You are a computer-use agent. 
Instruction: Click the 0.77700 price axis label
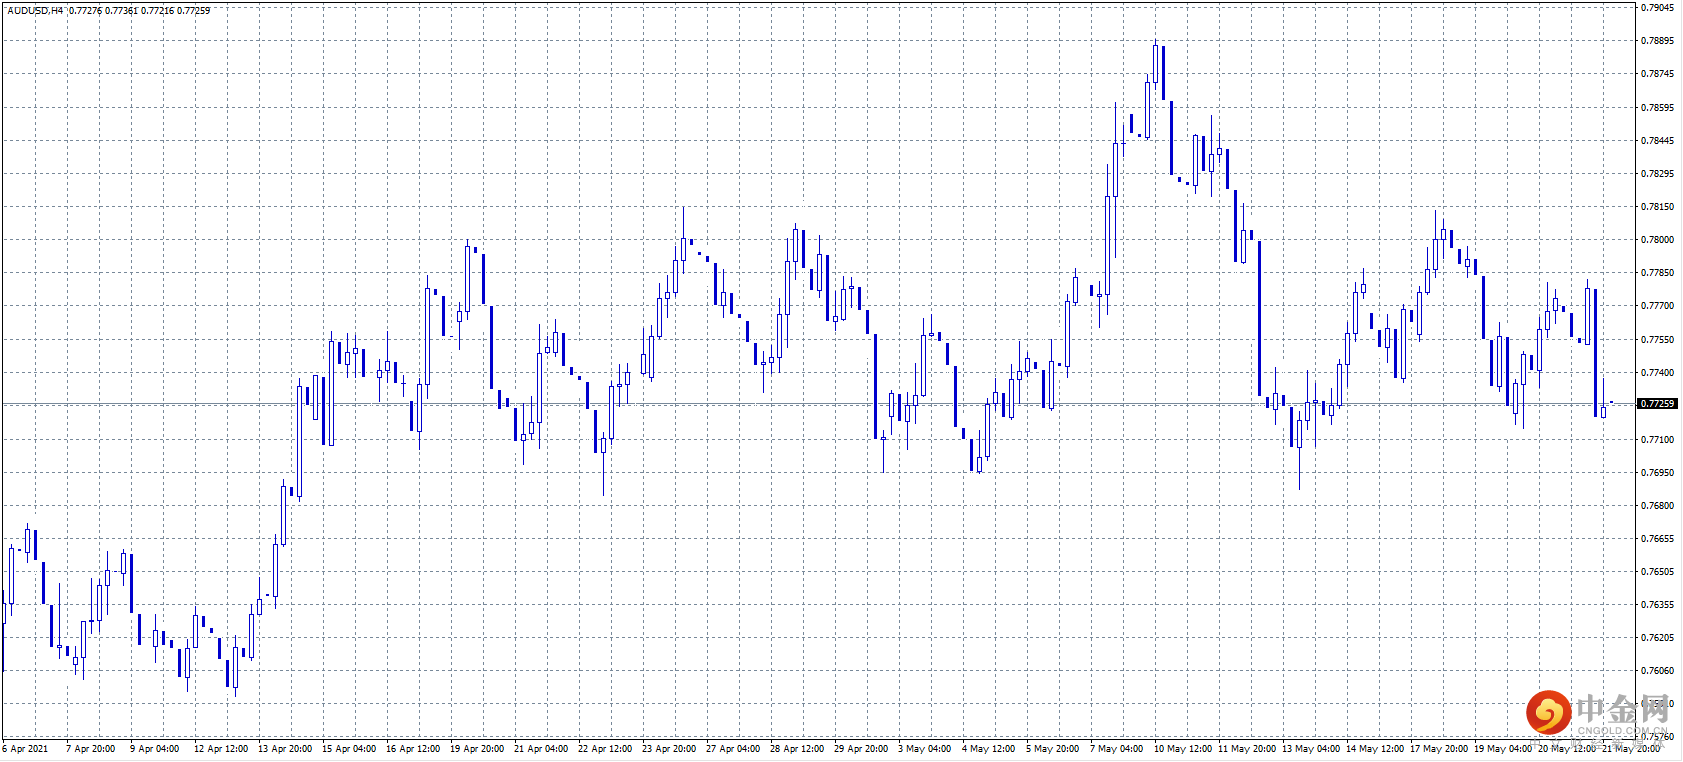(x=1657, y=306)
